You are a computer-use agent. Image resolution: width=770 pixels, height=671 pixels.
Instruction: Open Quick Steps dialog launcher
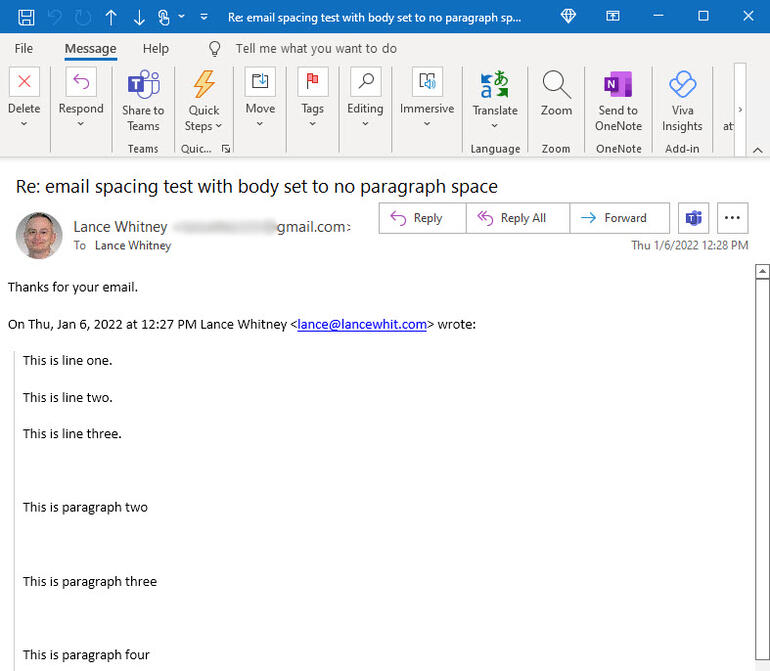[226, 148]
